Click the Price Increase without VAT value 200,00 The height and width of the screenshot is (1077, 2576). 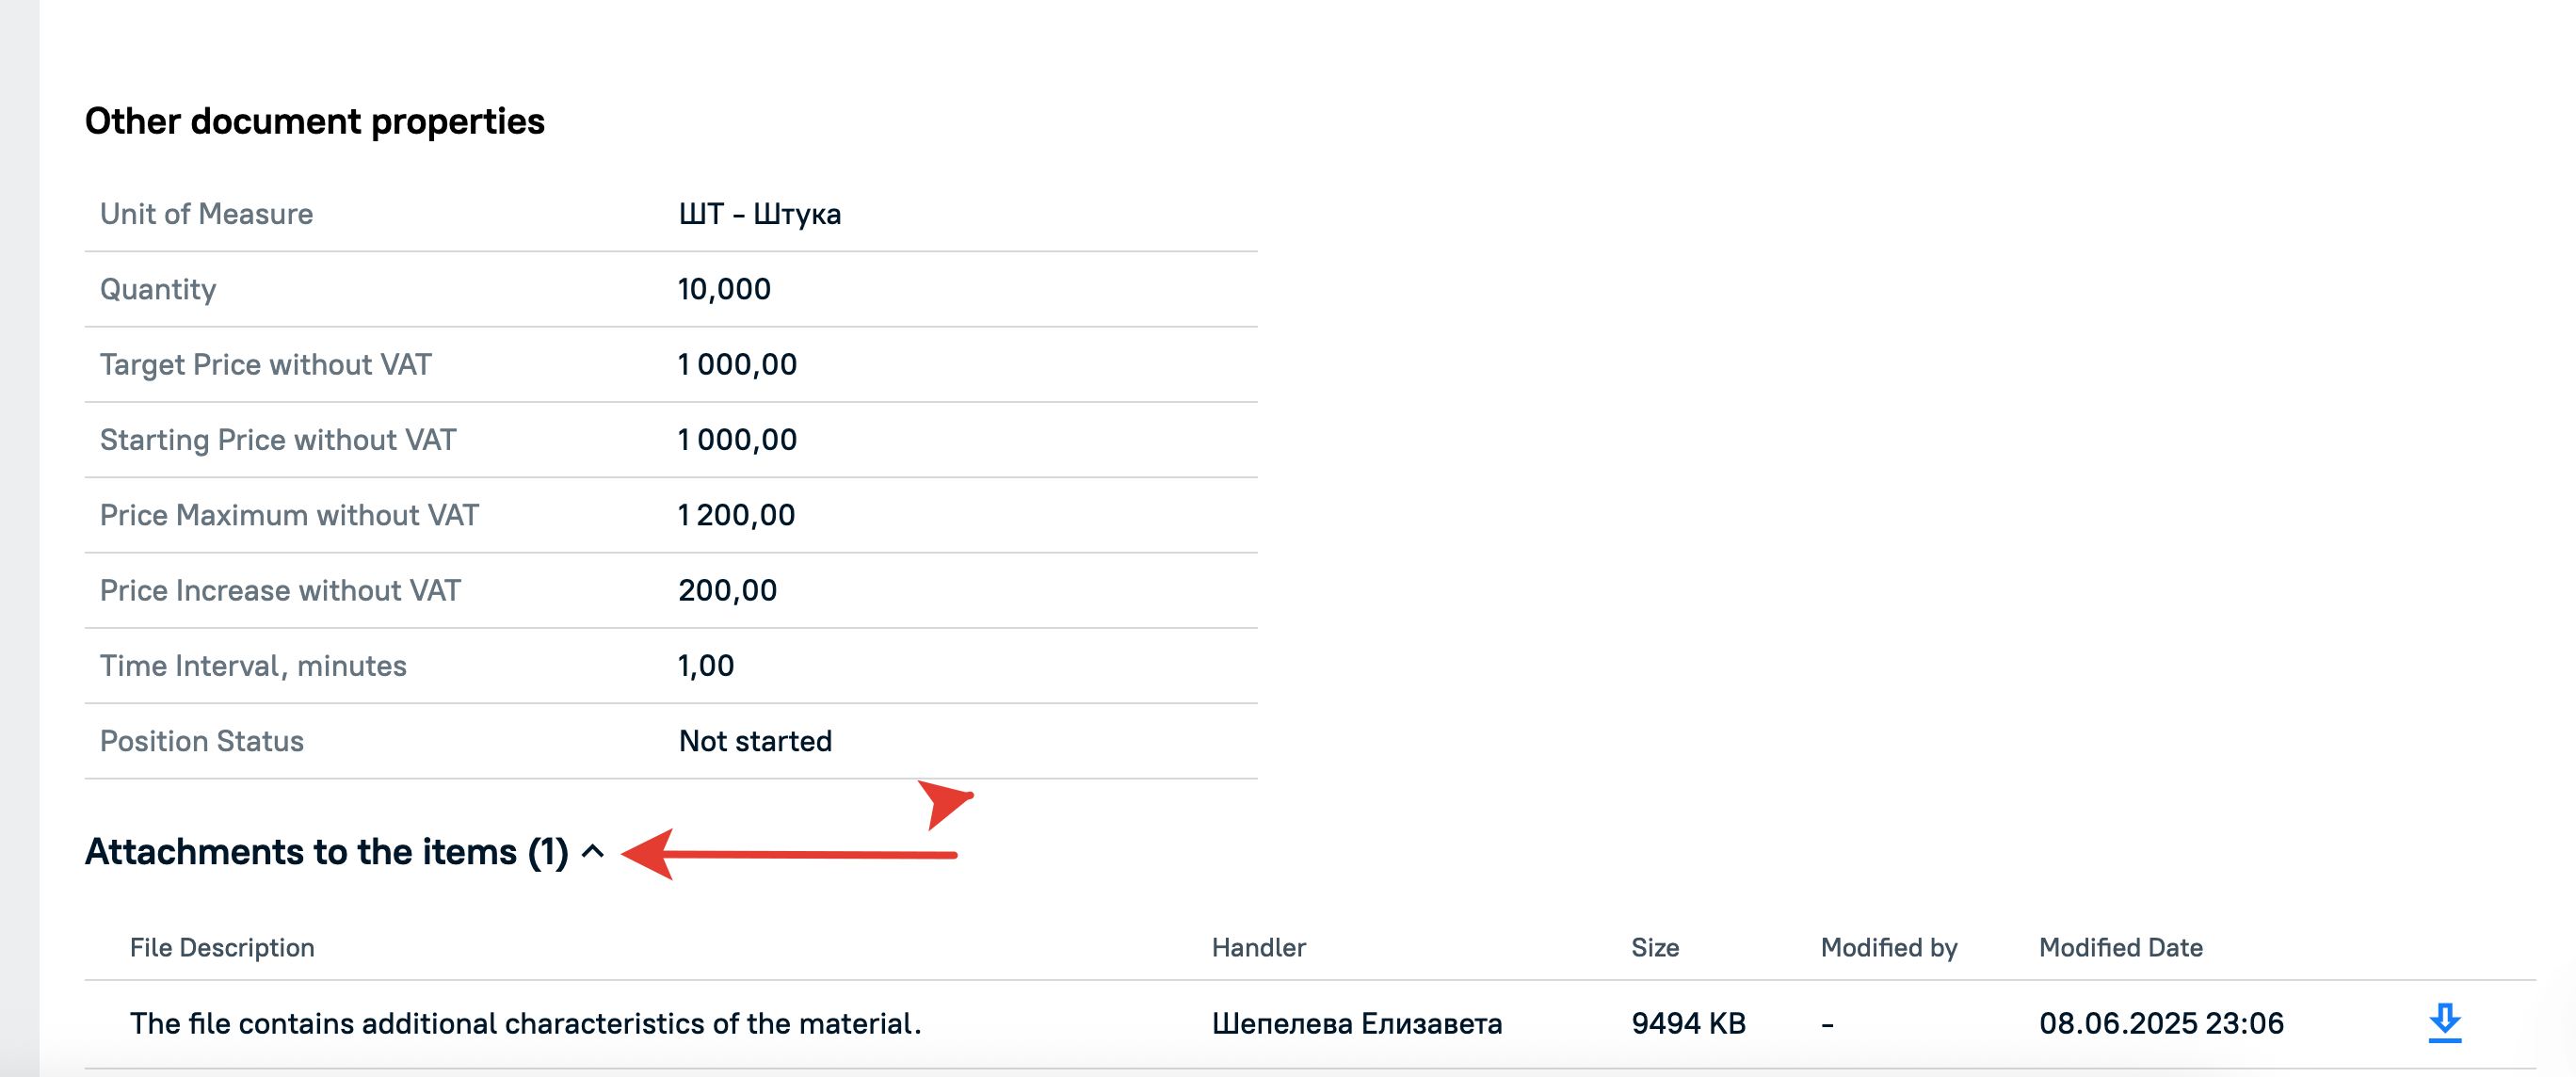pos(727,590)
